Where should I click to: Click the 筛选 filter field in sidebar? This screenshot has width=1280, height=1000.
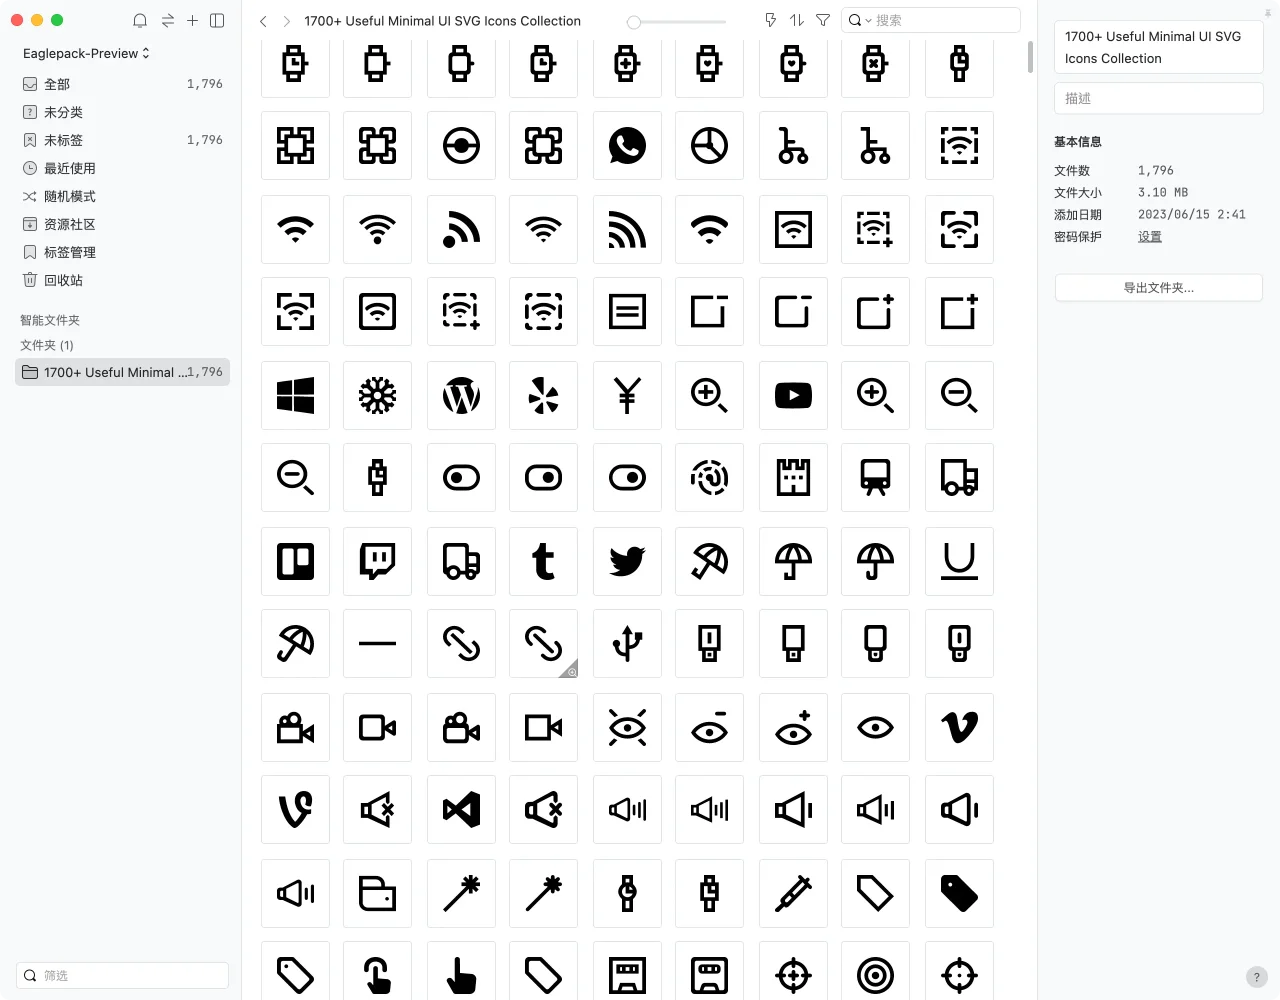point(123,975)
